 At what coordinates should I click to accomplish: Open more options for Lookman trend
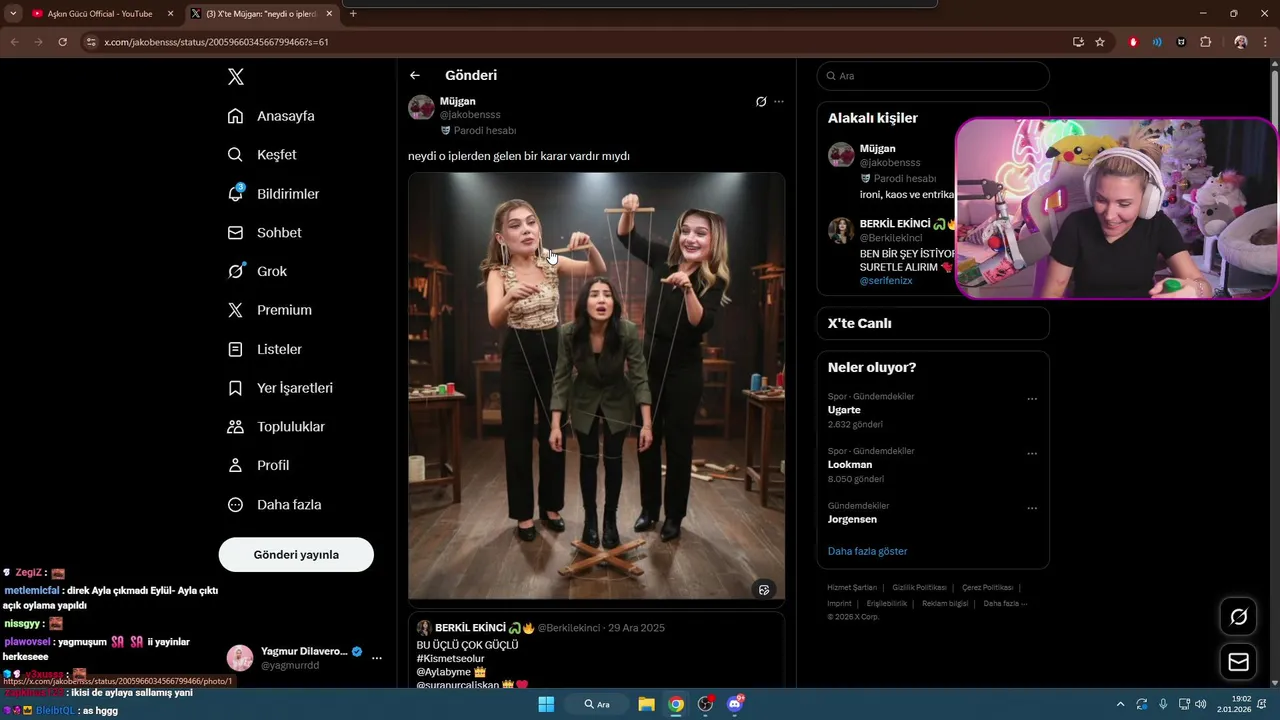point(1032,453)
